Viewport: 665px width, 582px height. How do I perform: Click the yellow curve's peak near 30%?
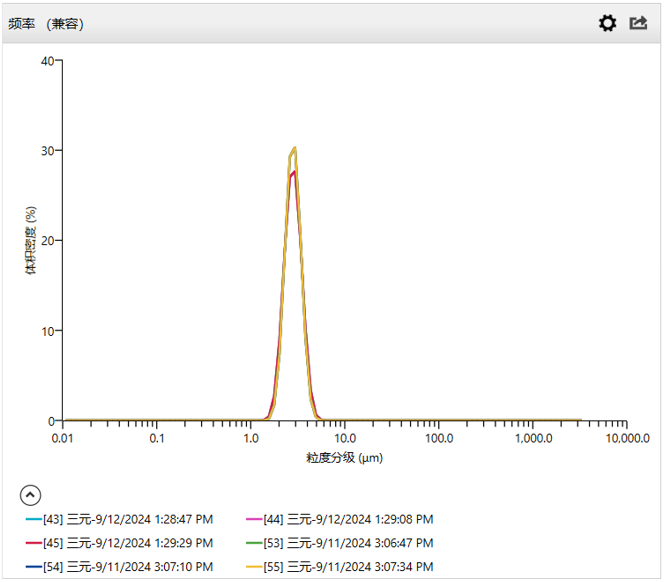click(294, 149)
